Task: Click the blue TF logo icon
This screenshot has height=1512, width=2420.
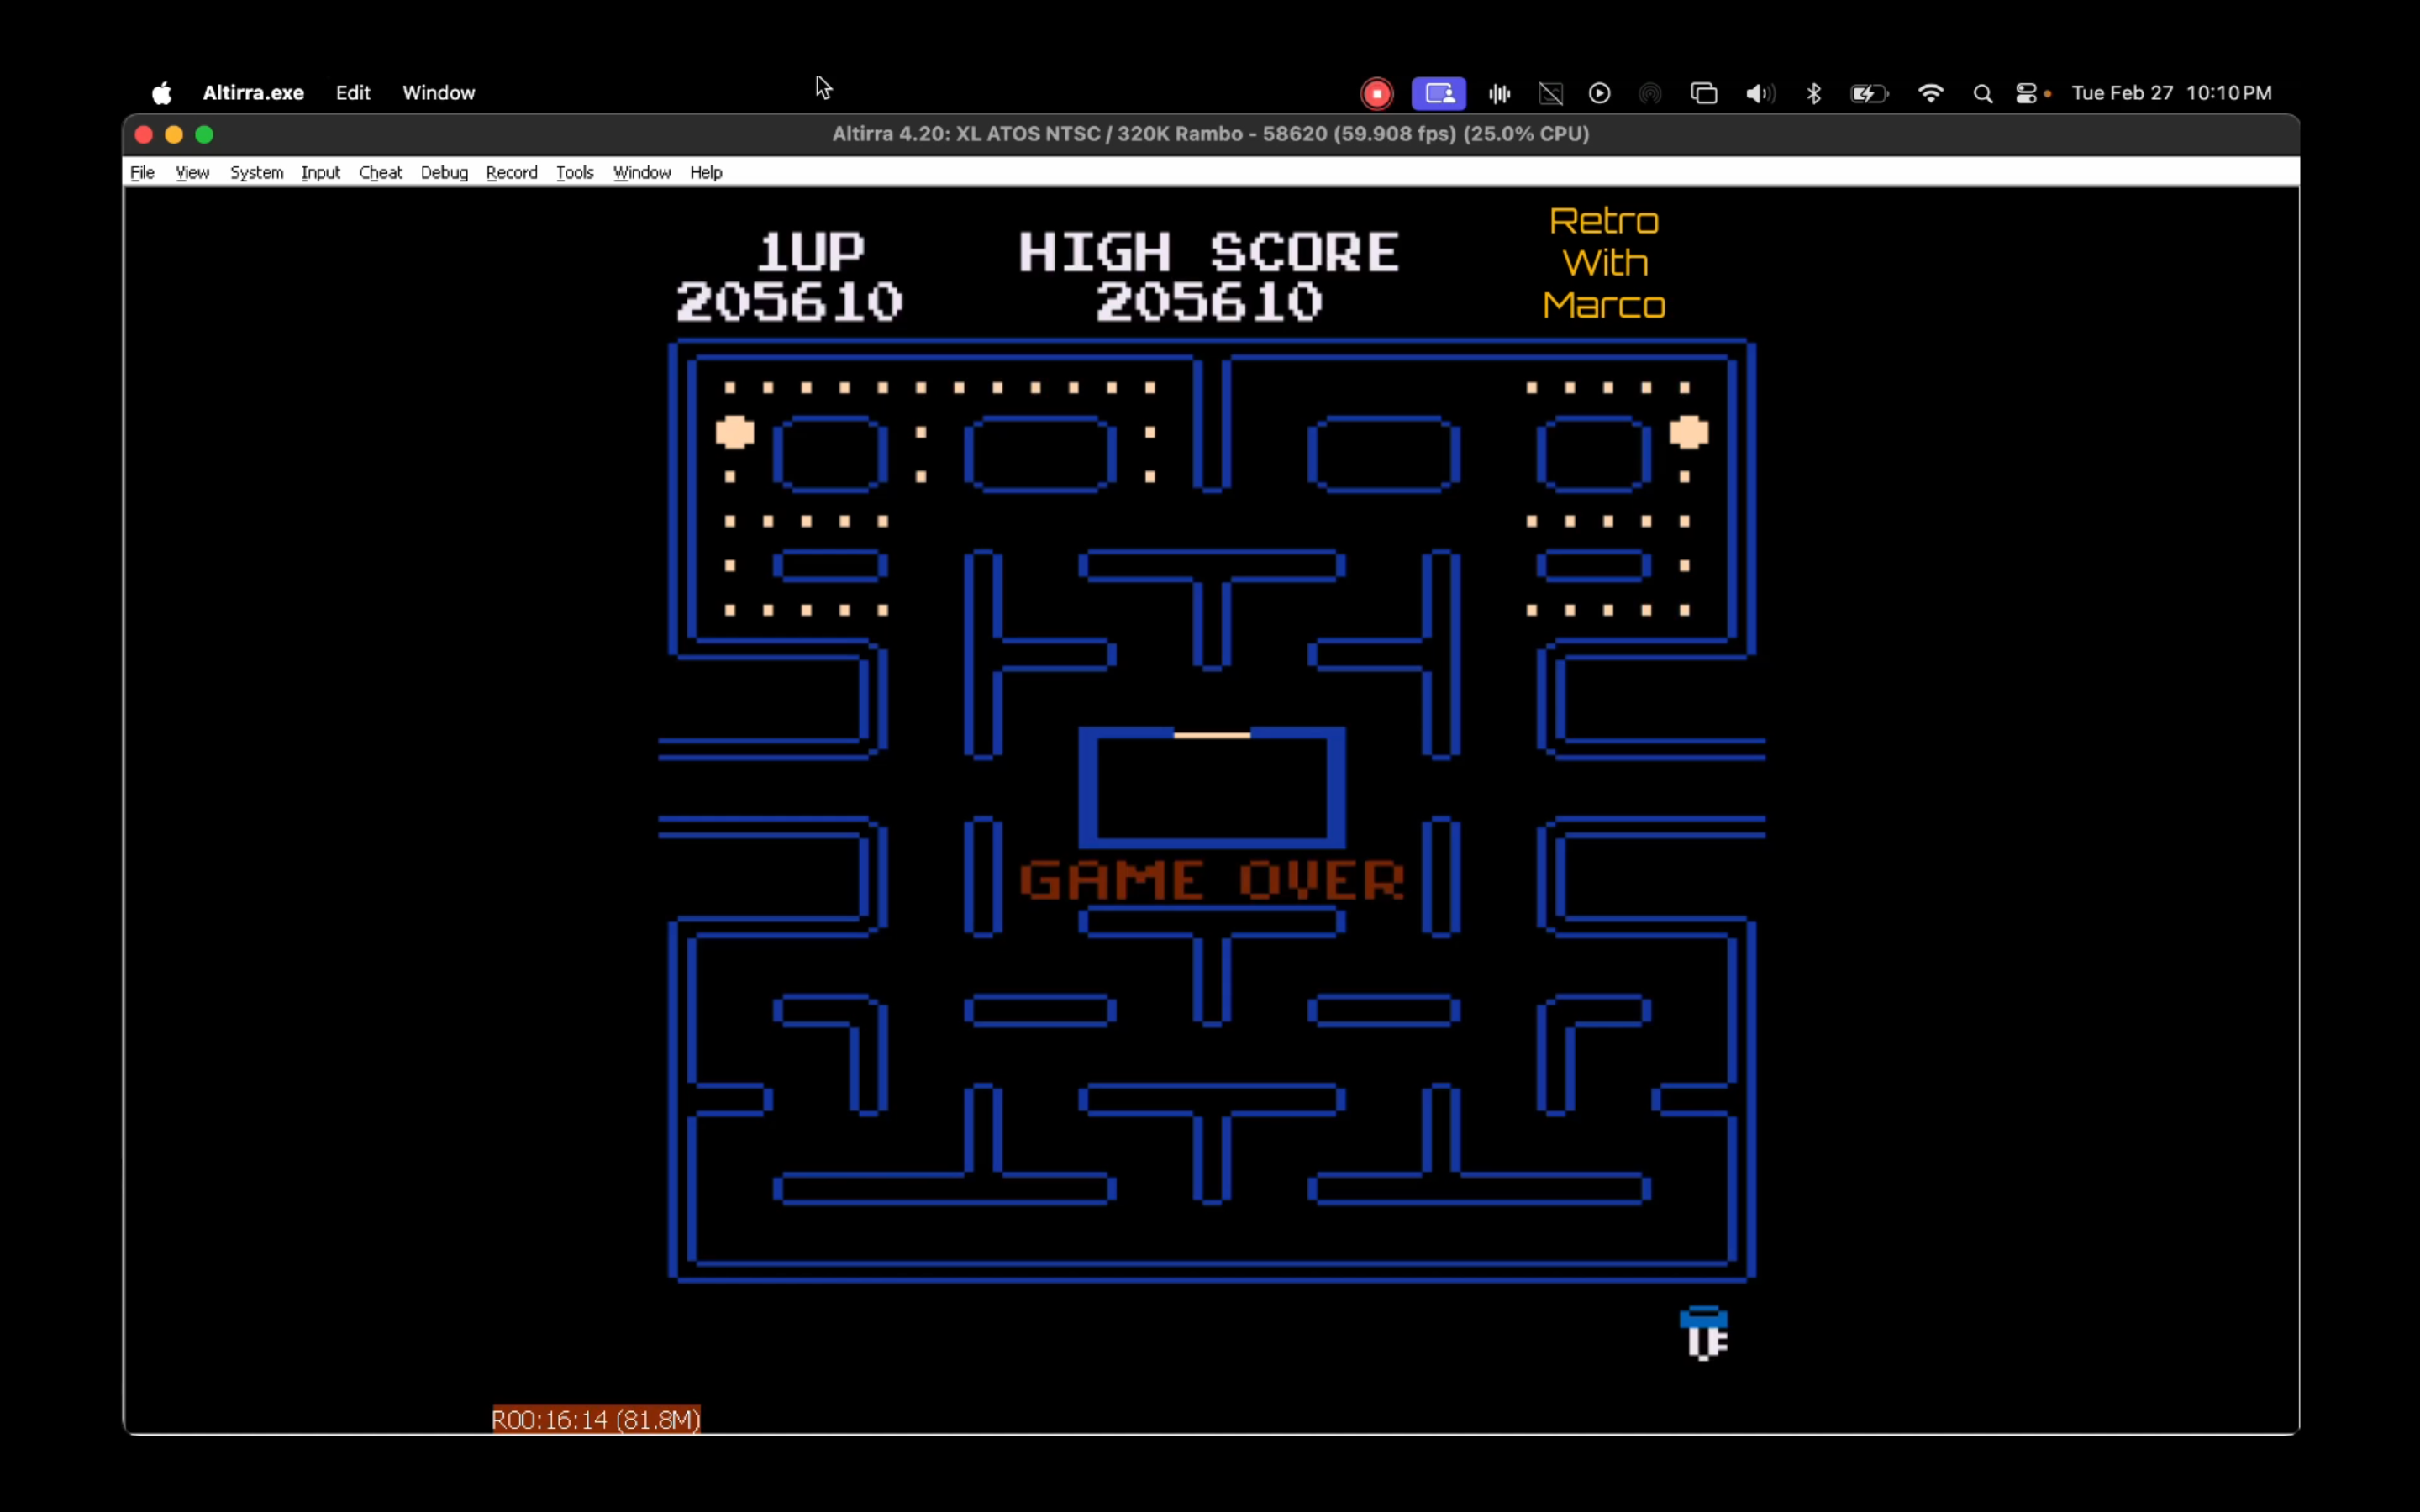Action: 1704,1334
